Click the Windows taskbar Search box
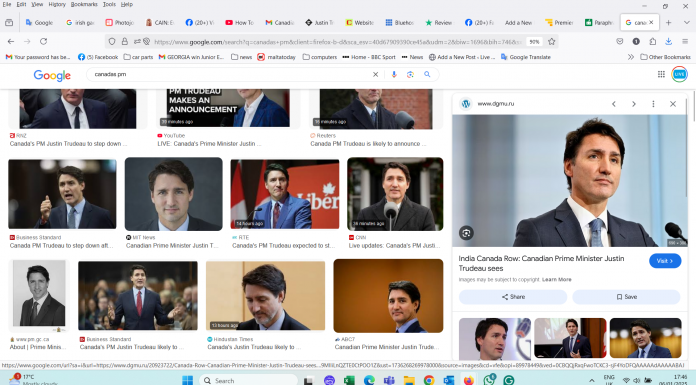 pos(249,380)
